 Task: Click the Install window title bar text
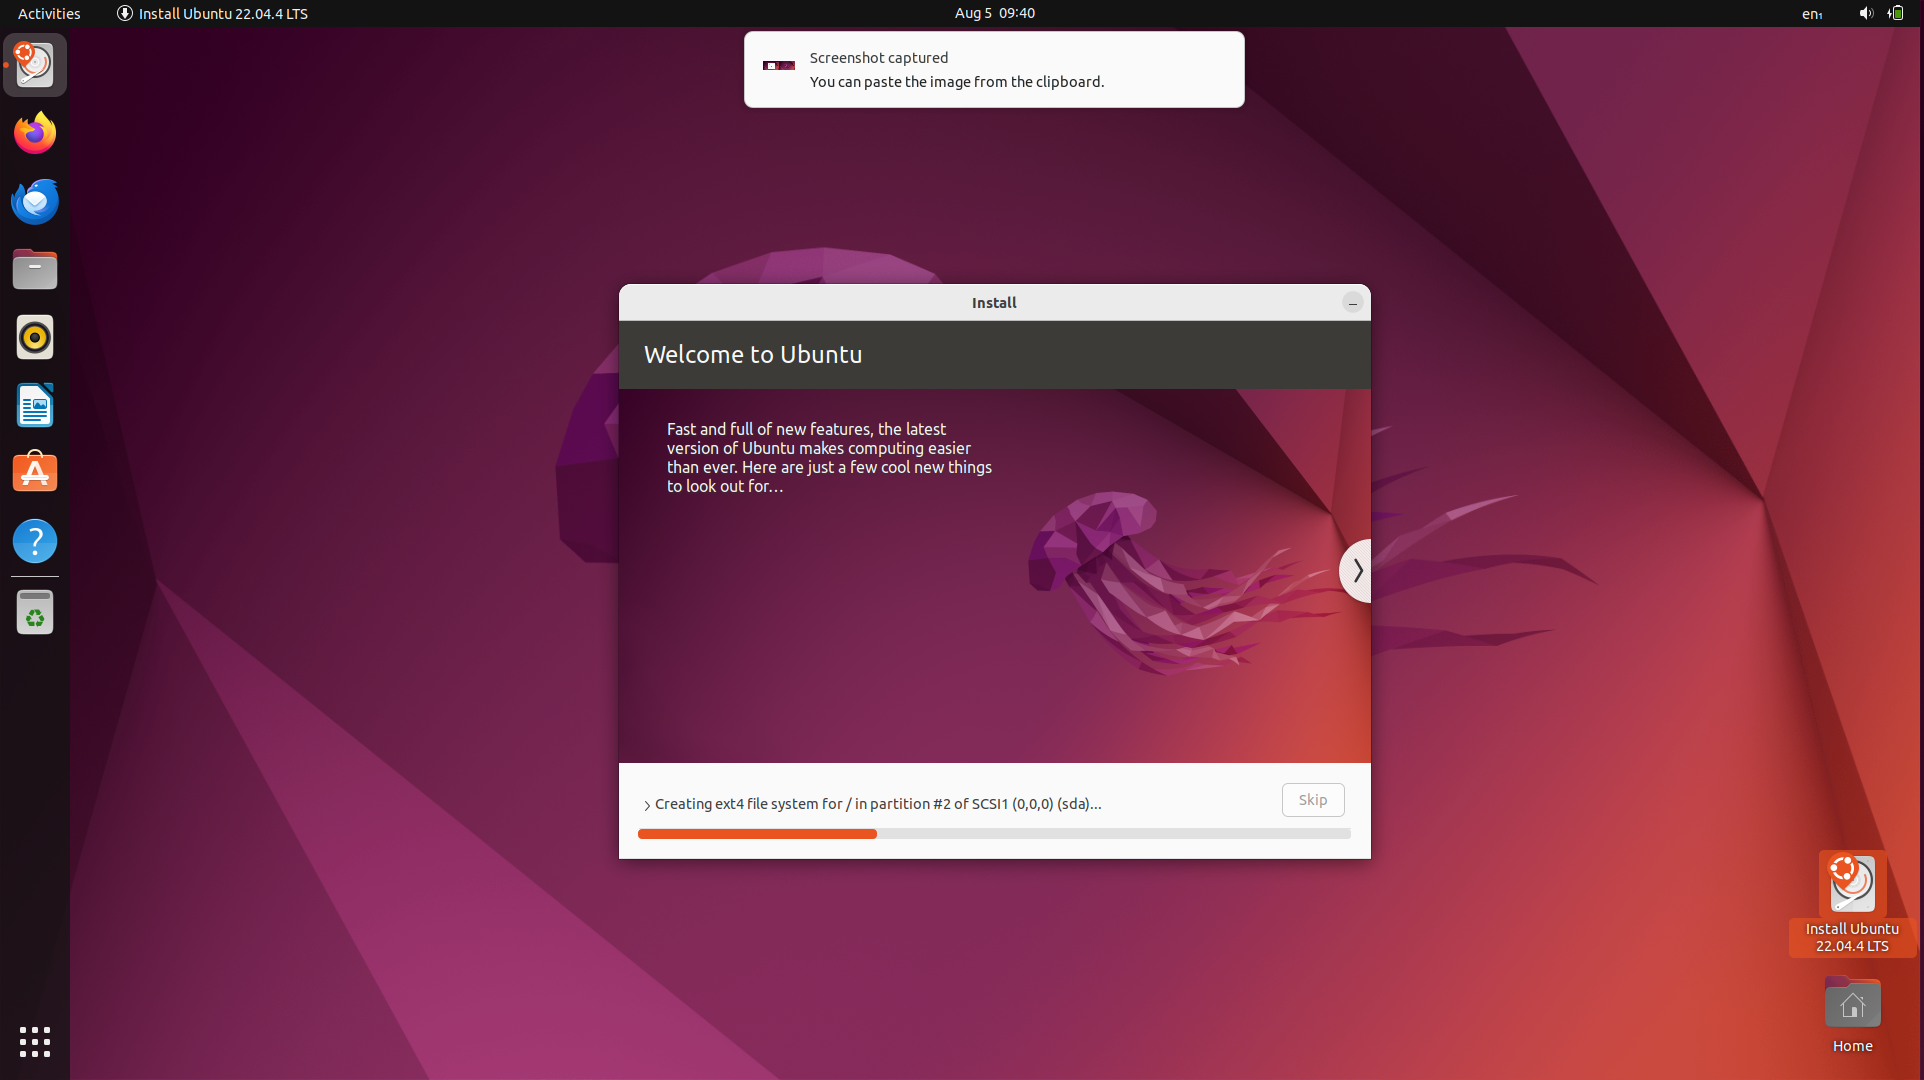point(994,303)
